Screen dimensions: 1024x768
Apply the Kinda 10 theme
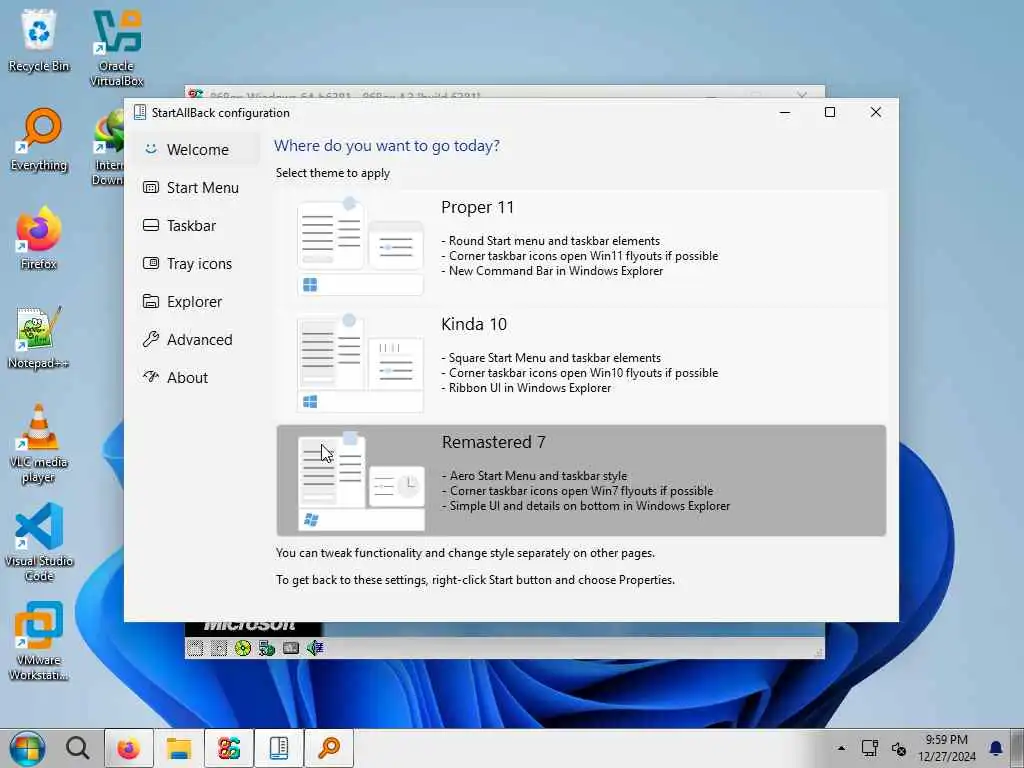coord(581,363)
